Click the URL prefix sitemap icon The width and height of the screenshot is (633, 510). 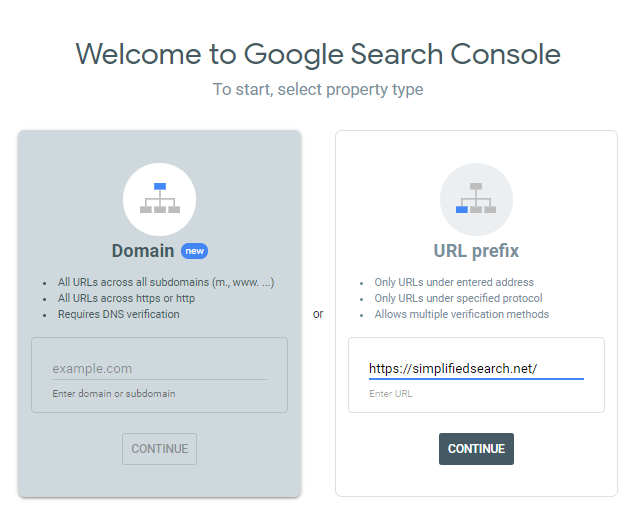[x=476, y=199]
